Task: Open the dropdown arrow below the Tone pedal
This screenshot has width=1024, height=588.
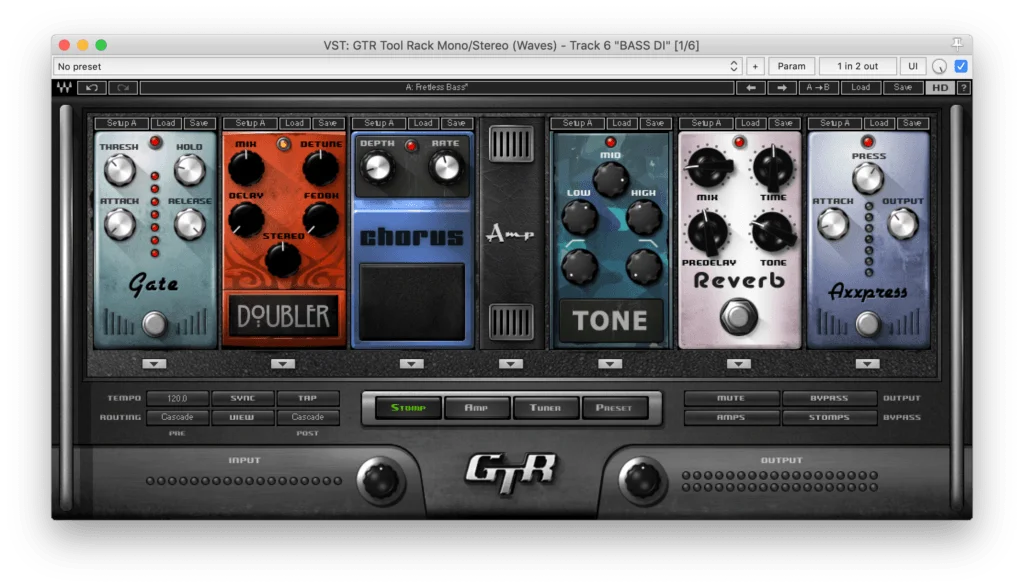Action: [610, 364]
